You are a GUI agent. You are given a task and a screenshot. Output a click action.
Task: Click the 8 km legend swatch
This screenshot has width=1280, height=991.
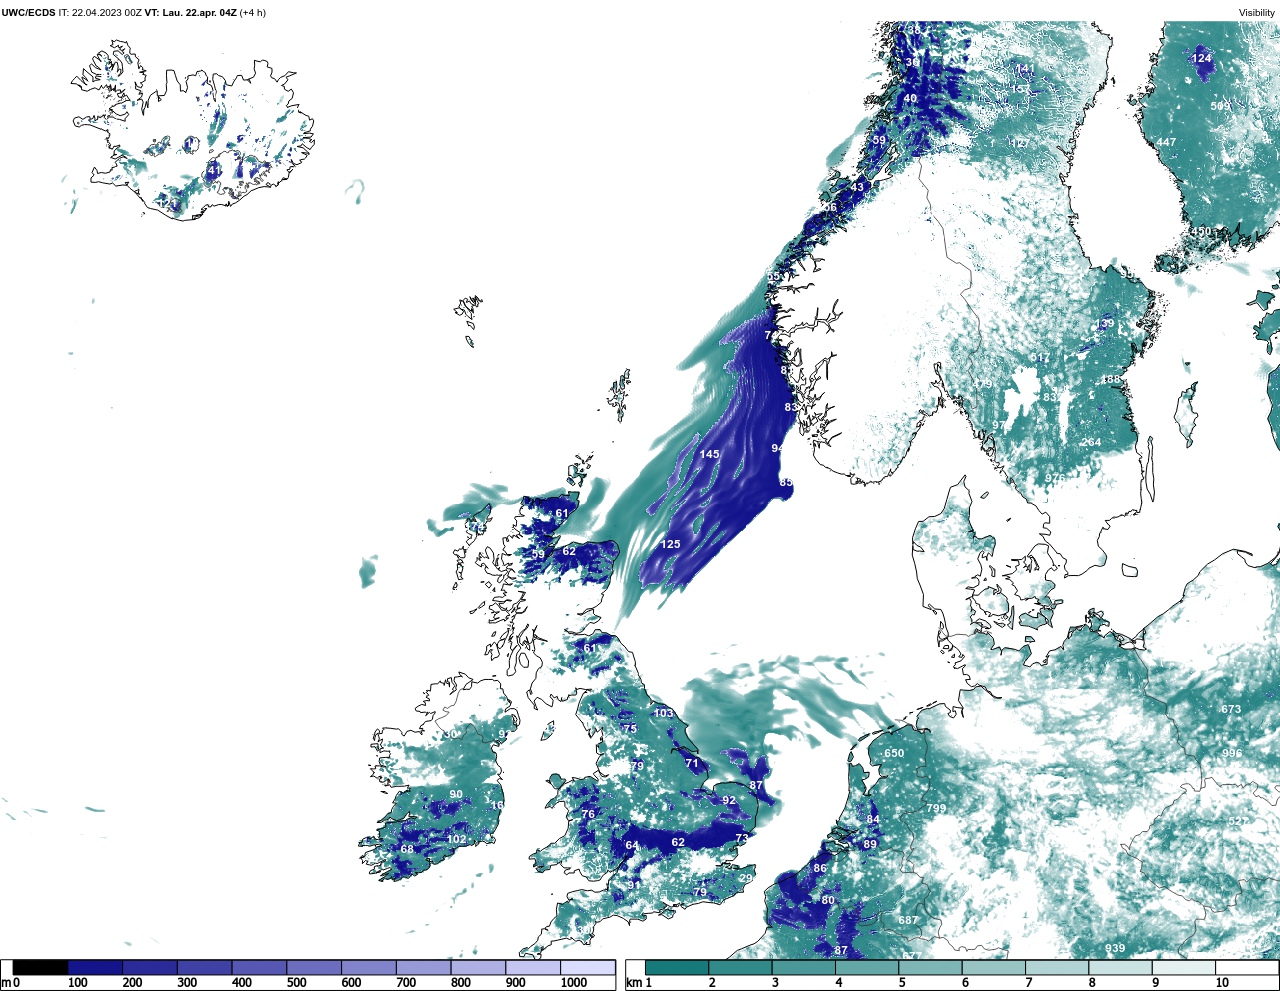tap(1120, 968)
